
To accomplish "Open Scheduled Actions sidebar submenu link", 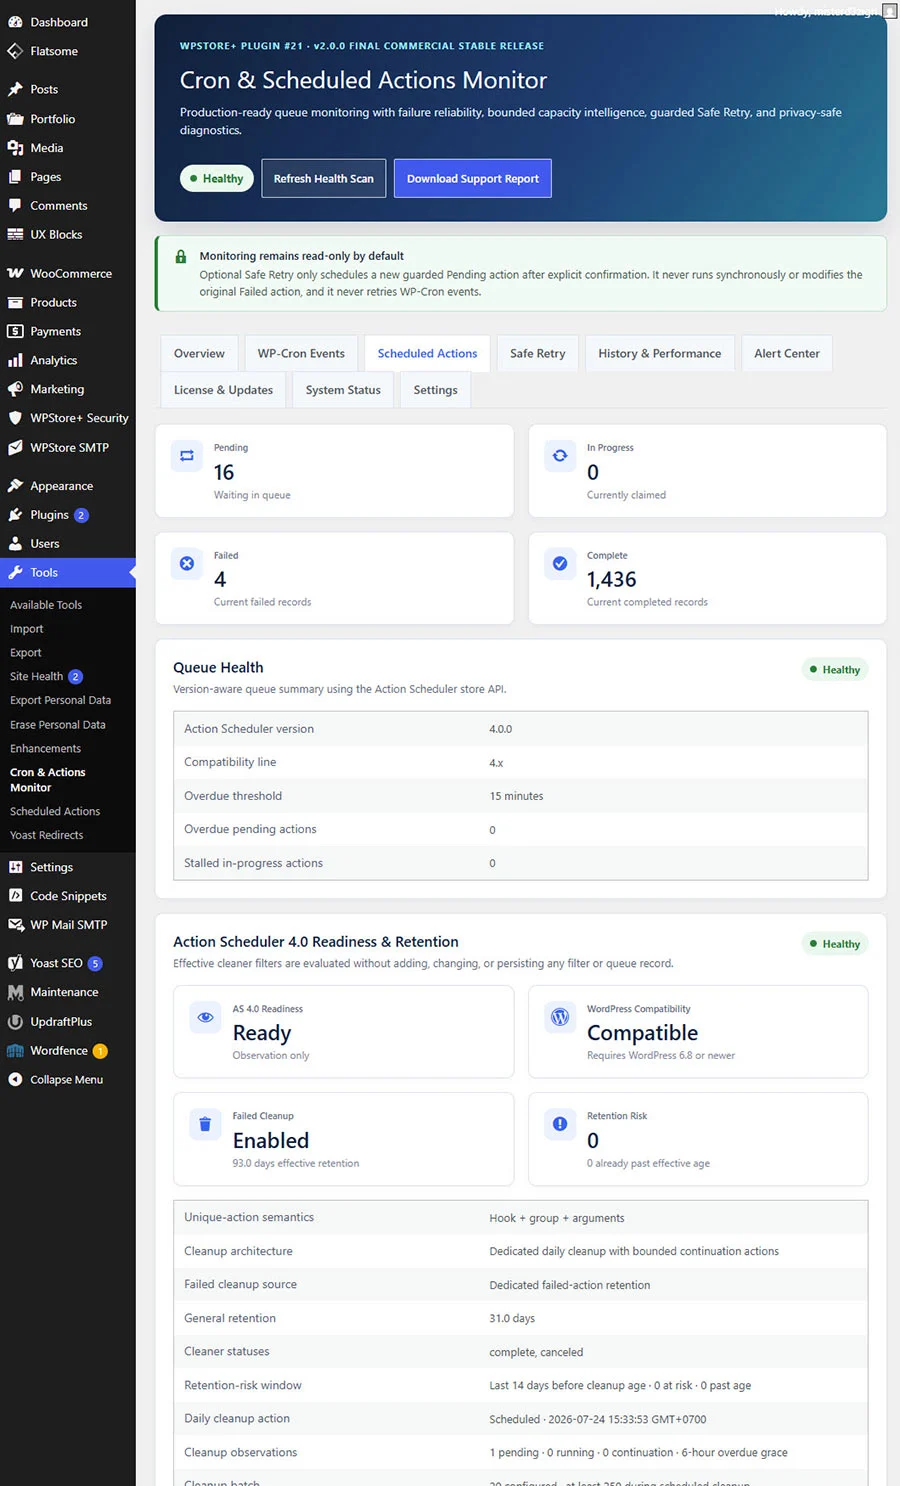I will click(x=55, y=812).
